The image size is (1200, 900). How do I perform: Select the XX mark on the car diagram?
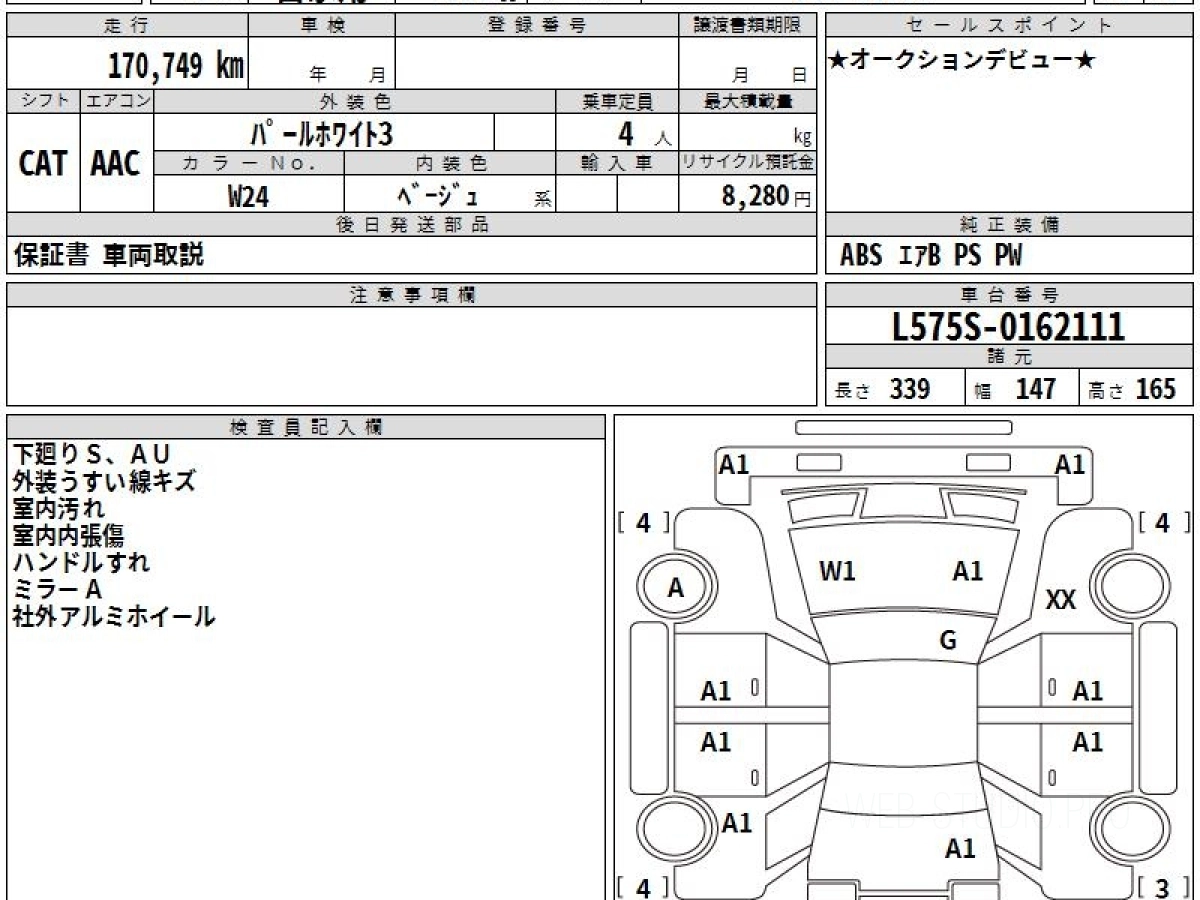[1060, 600]
